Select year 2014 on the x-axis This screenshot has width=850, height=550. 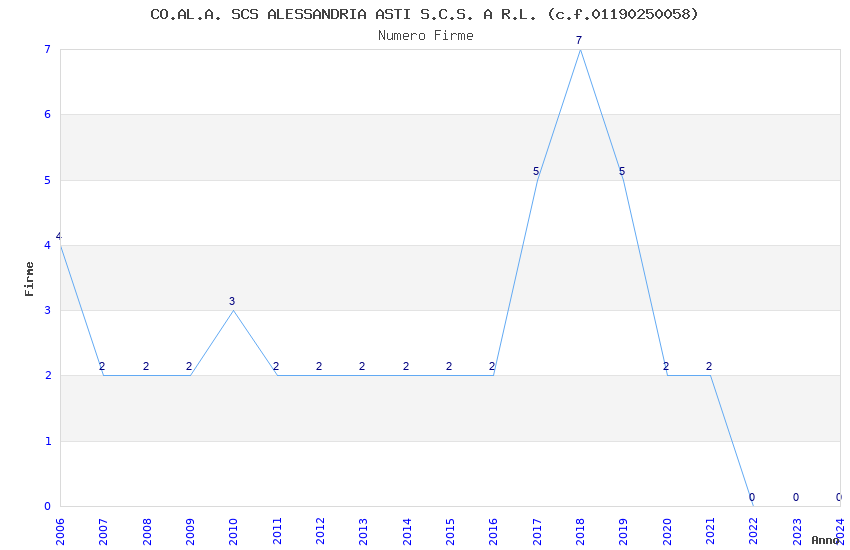(407, 531)
